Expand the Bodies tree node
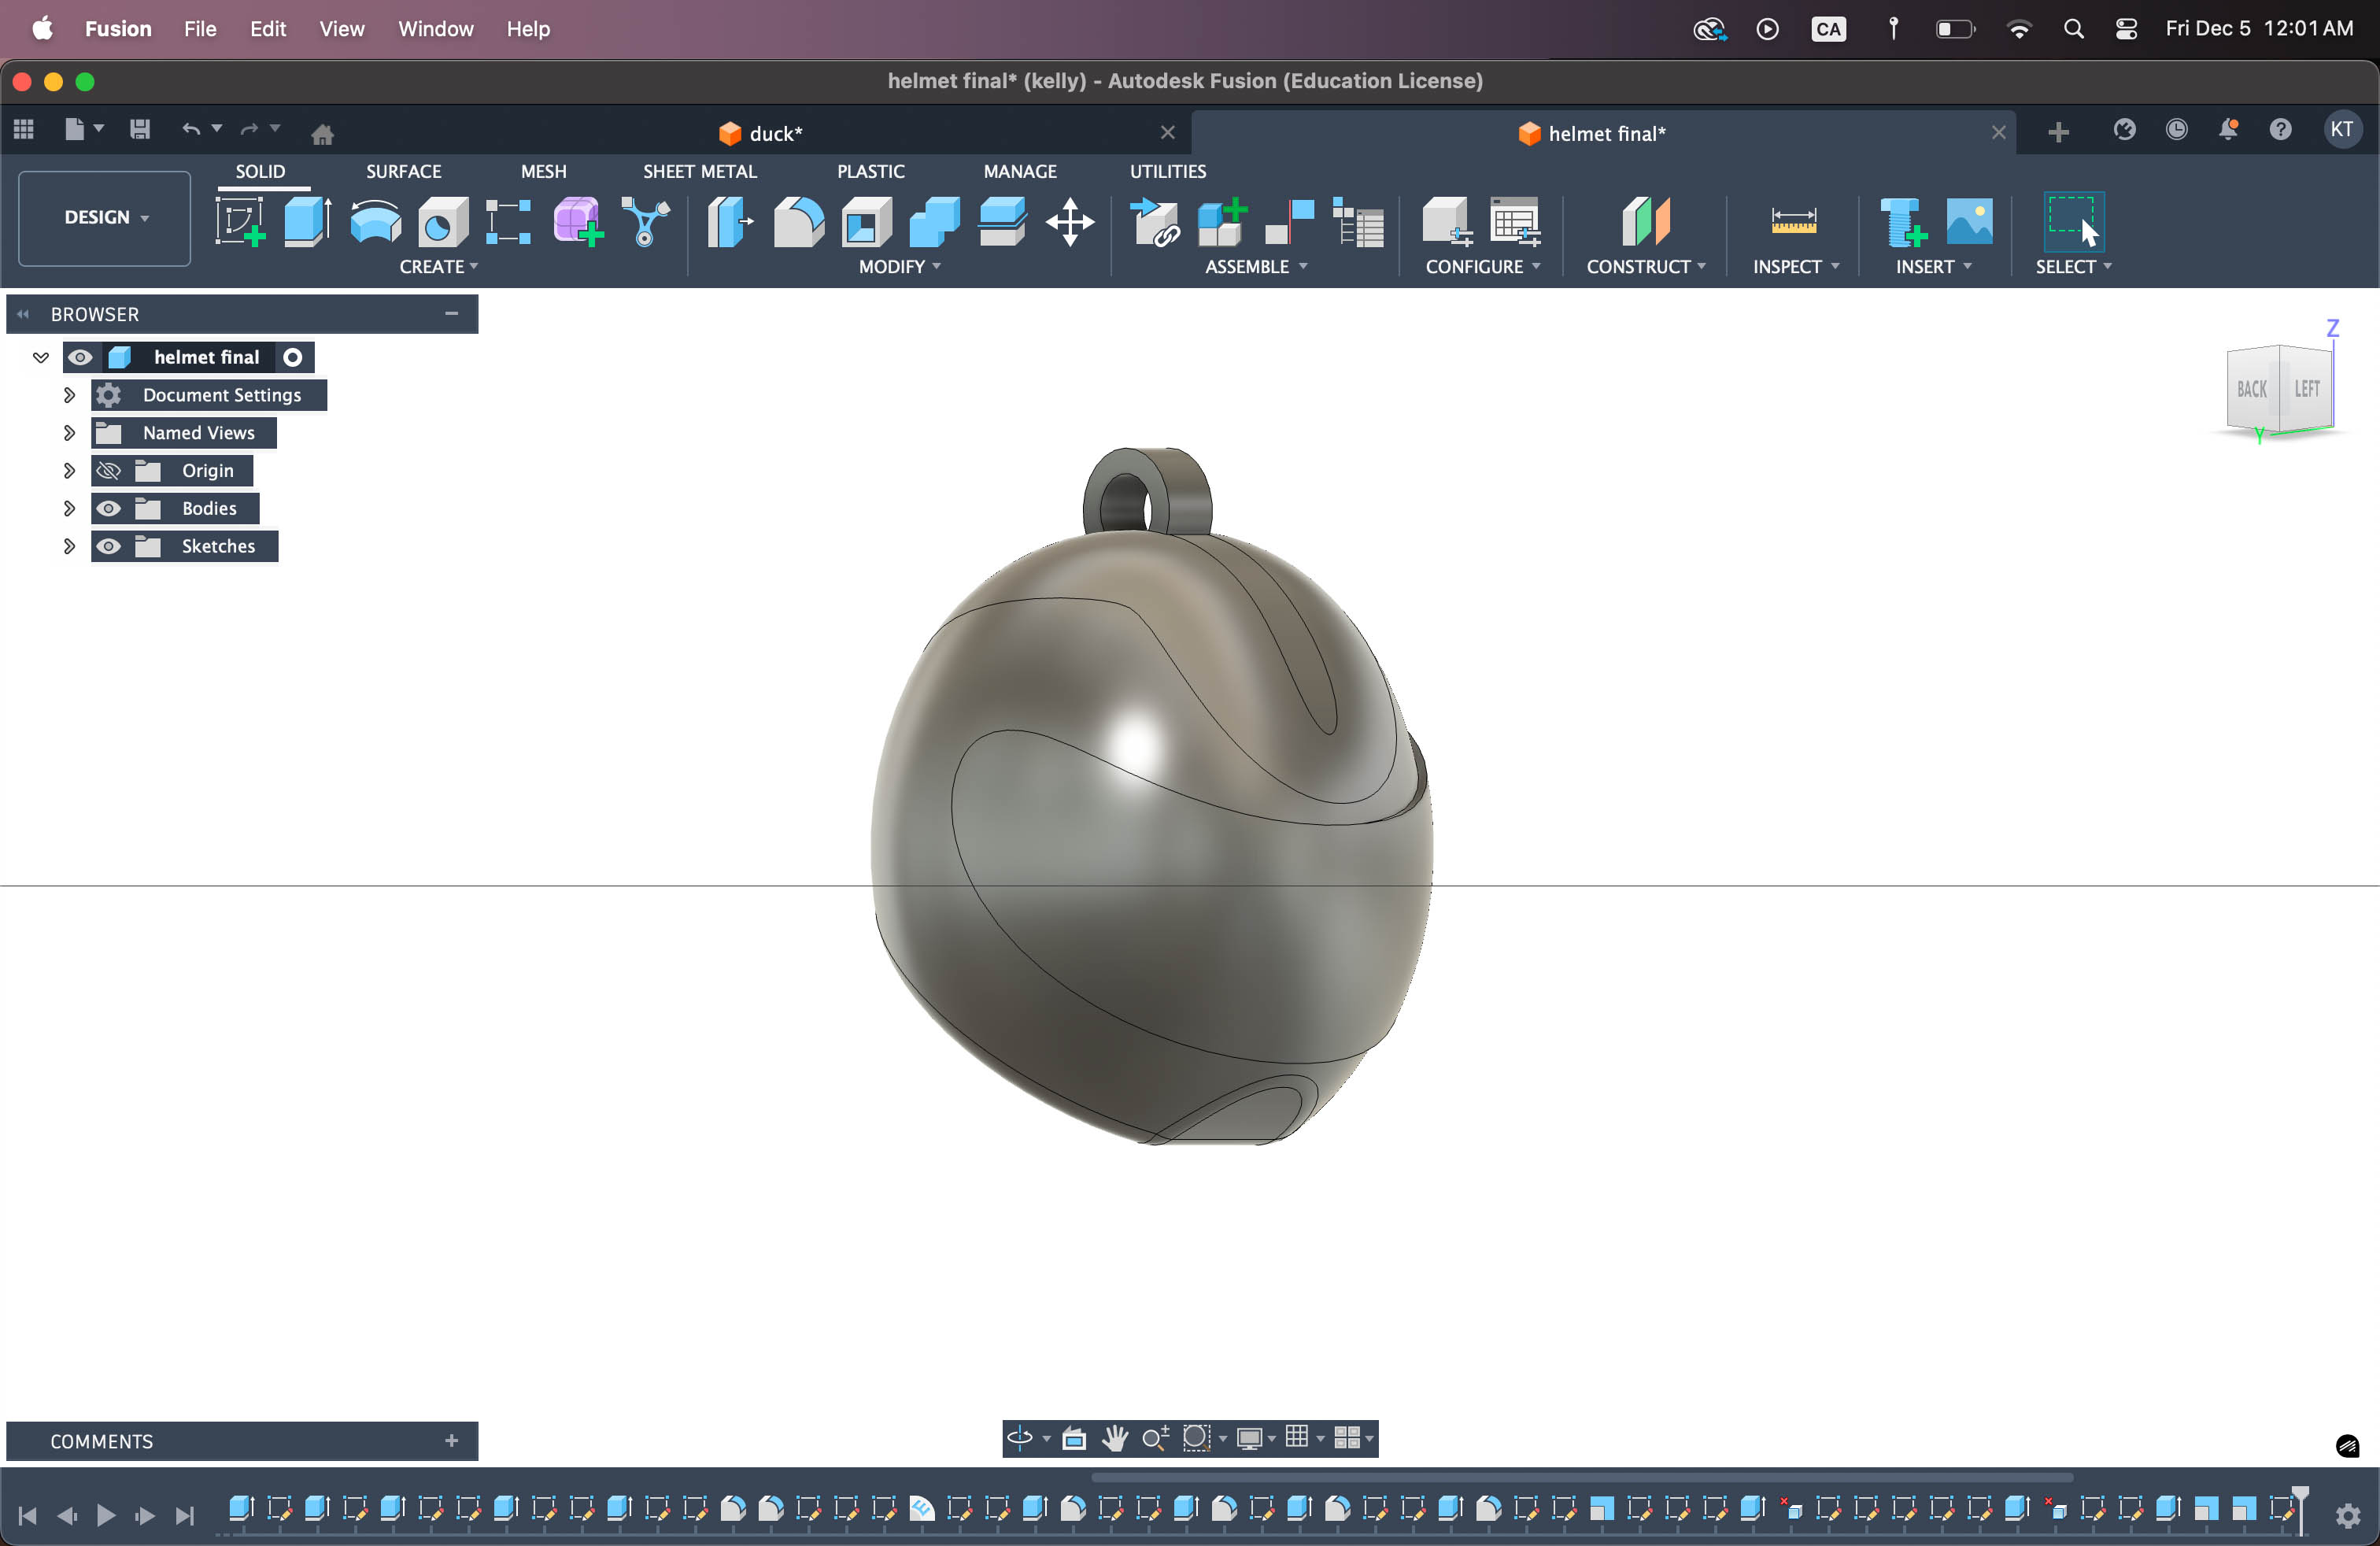 tap(69, 508)
